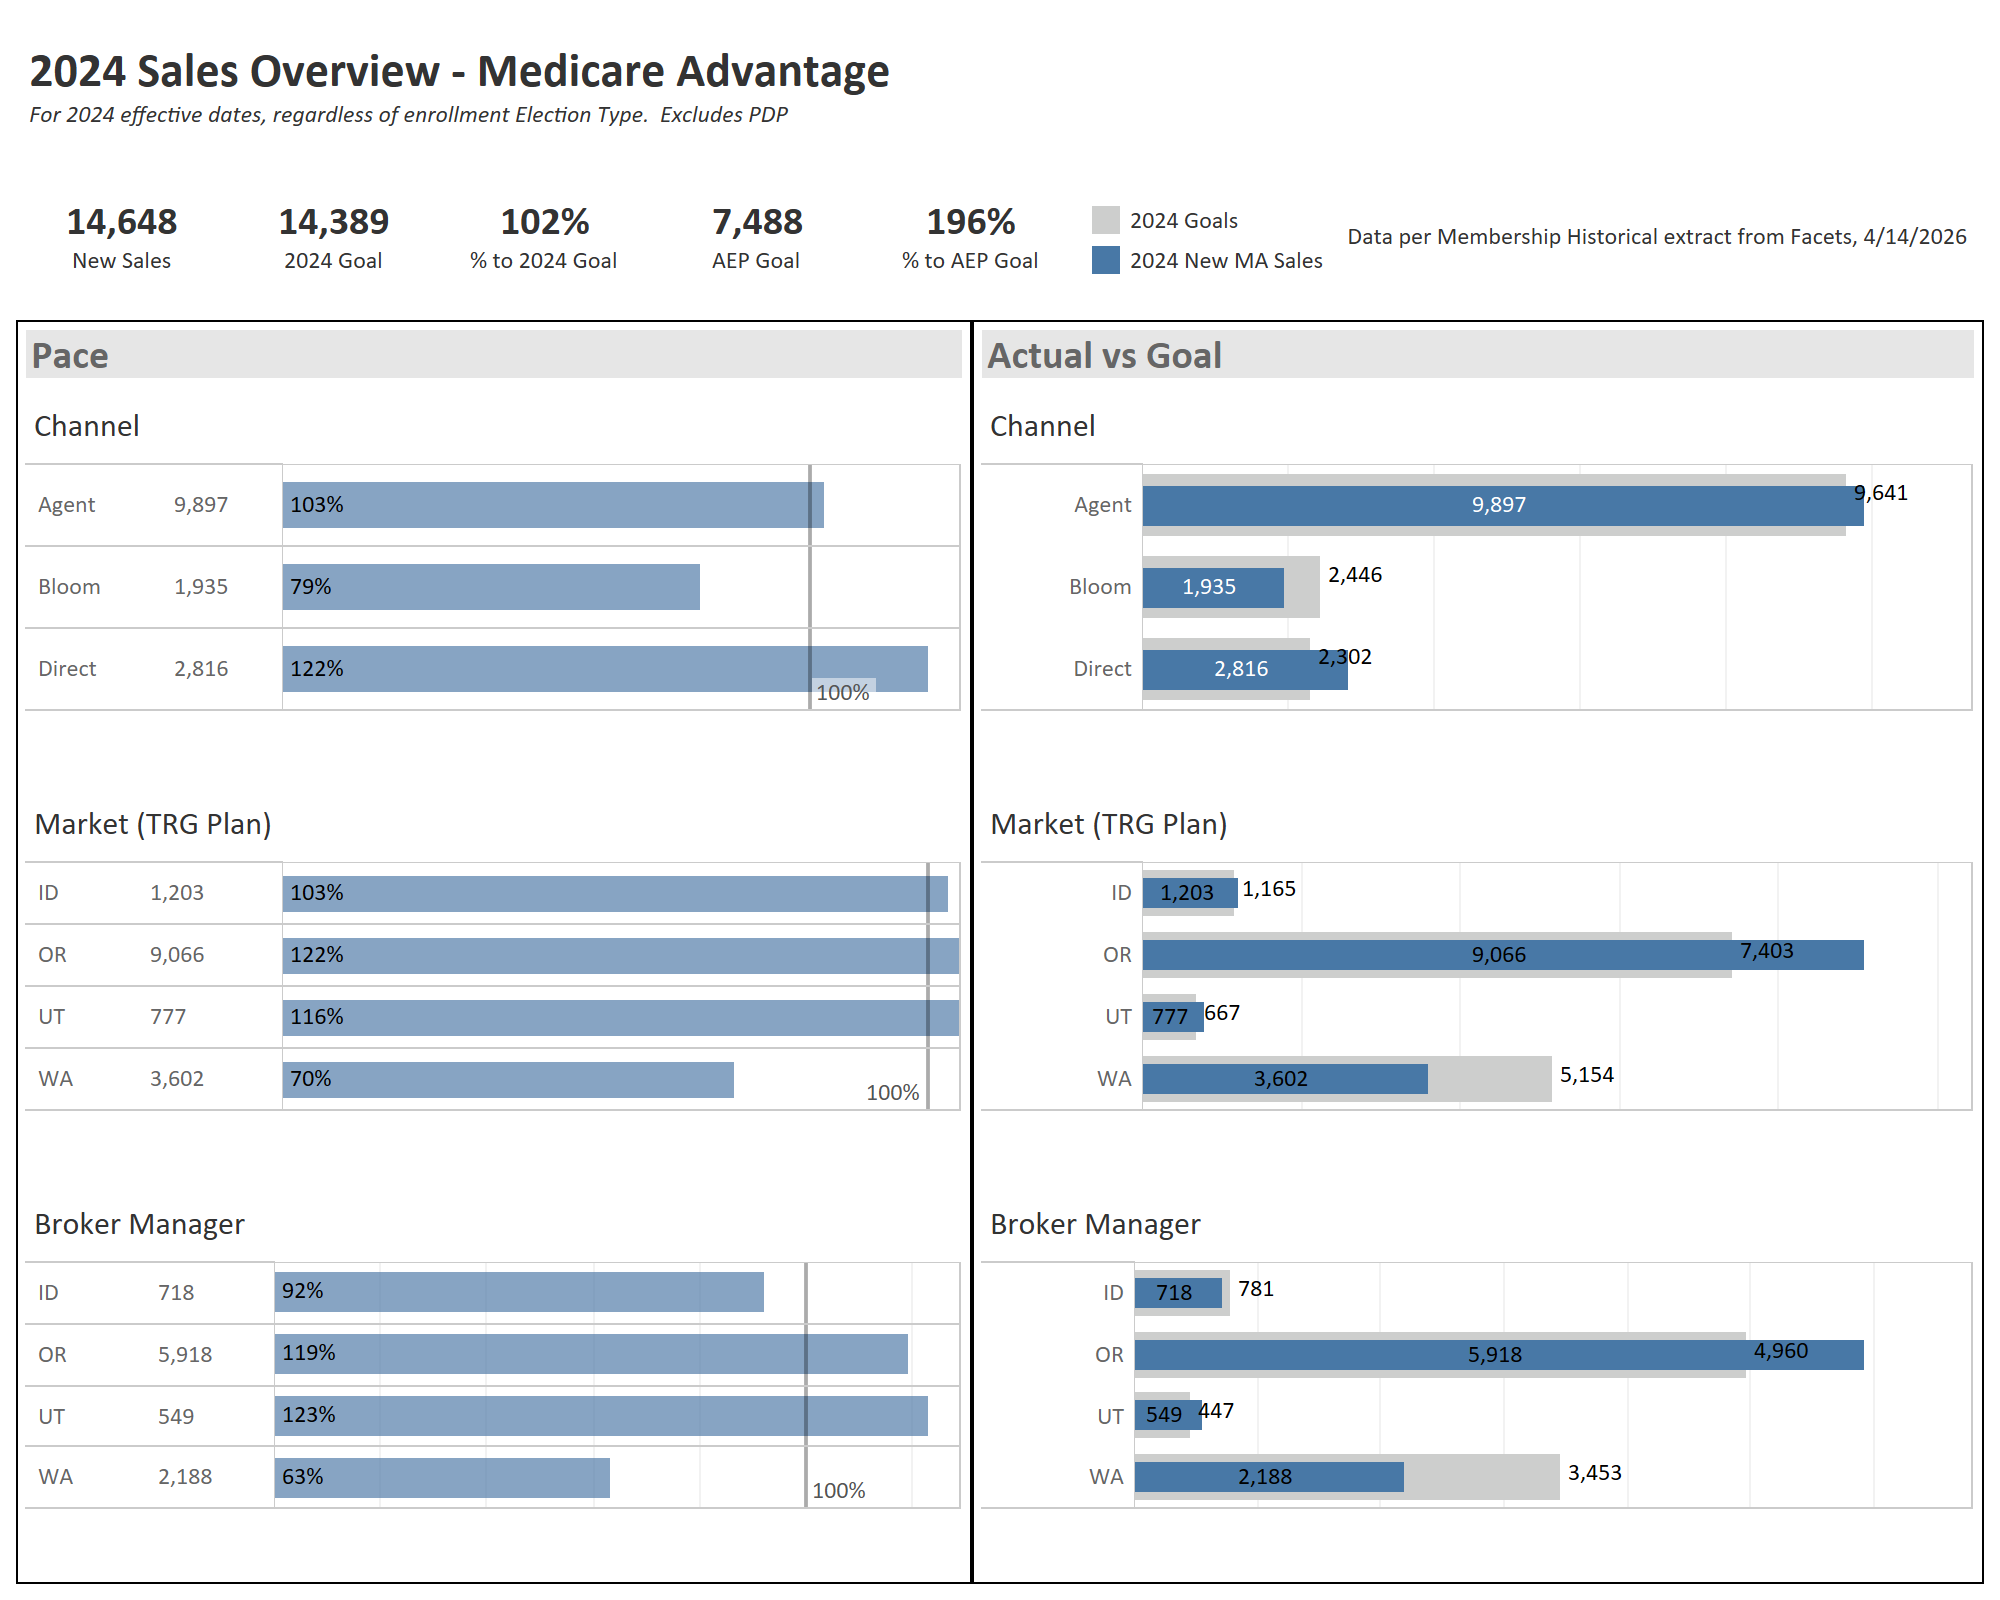The image size is (2000, 1600).
Task: Select the 100% reference line label
Action: pos(843,690)
